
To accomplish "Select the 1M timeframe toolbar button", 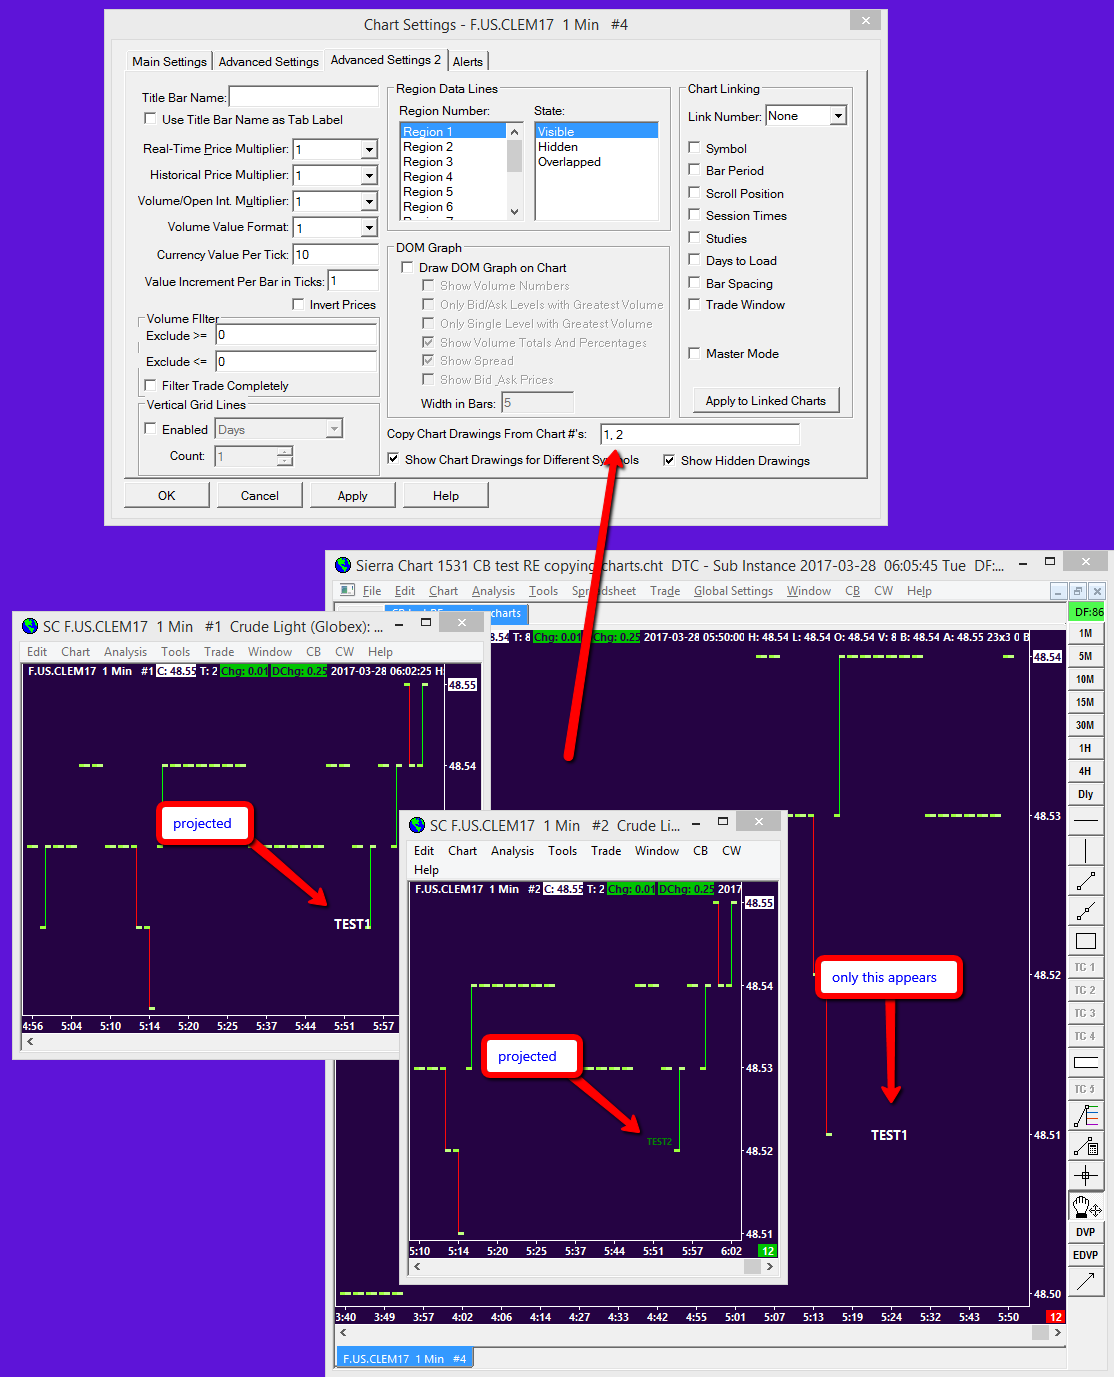I will [x=1085, y=633].
